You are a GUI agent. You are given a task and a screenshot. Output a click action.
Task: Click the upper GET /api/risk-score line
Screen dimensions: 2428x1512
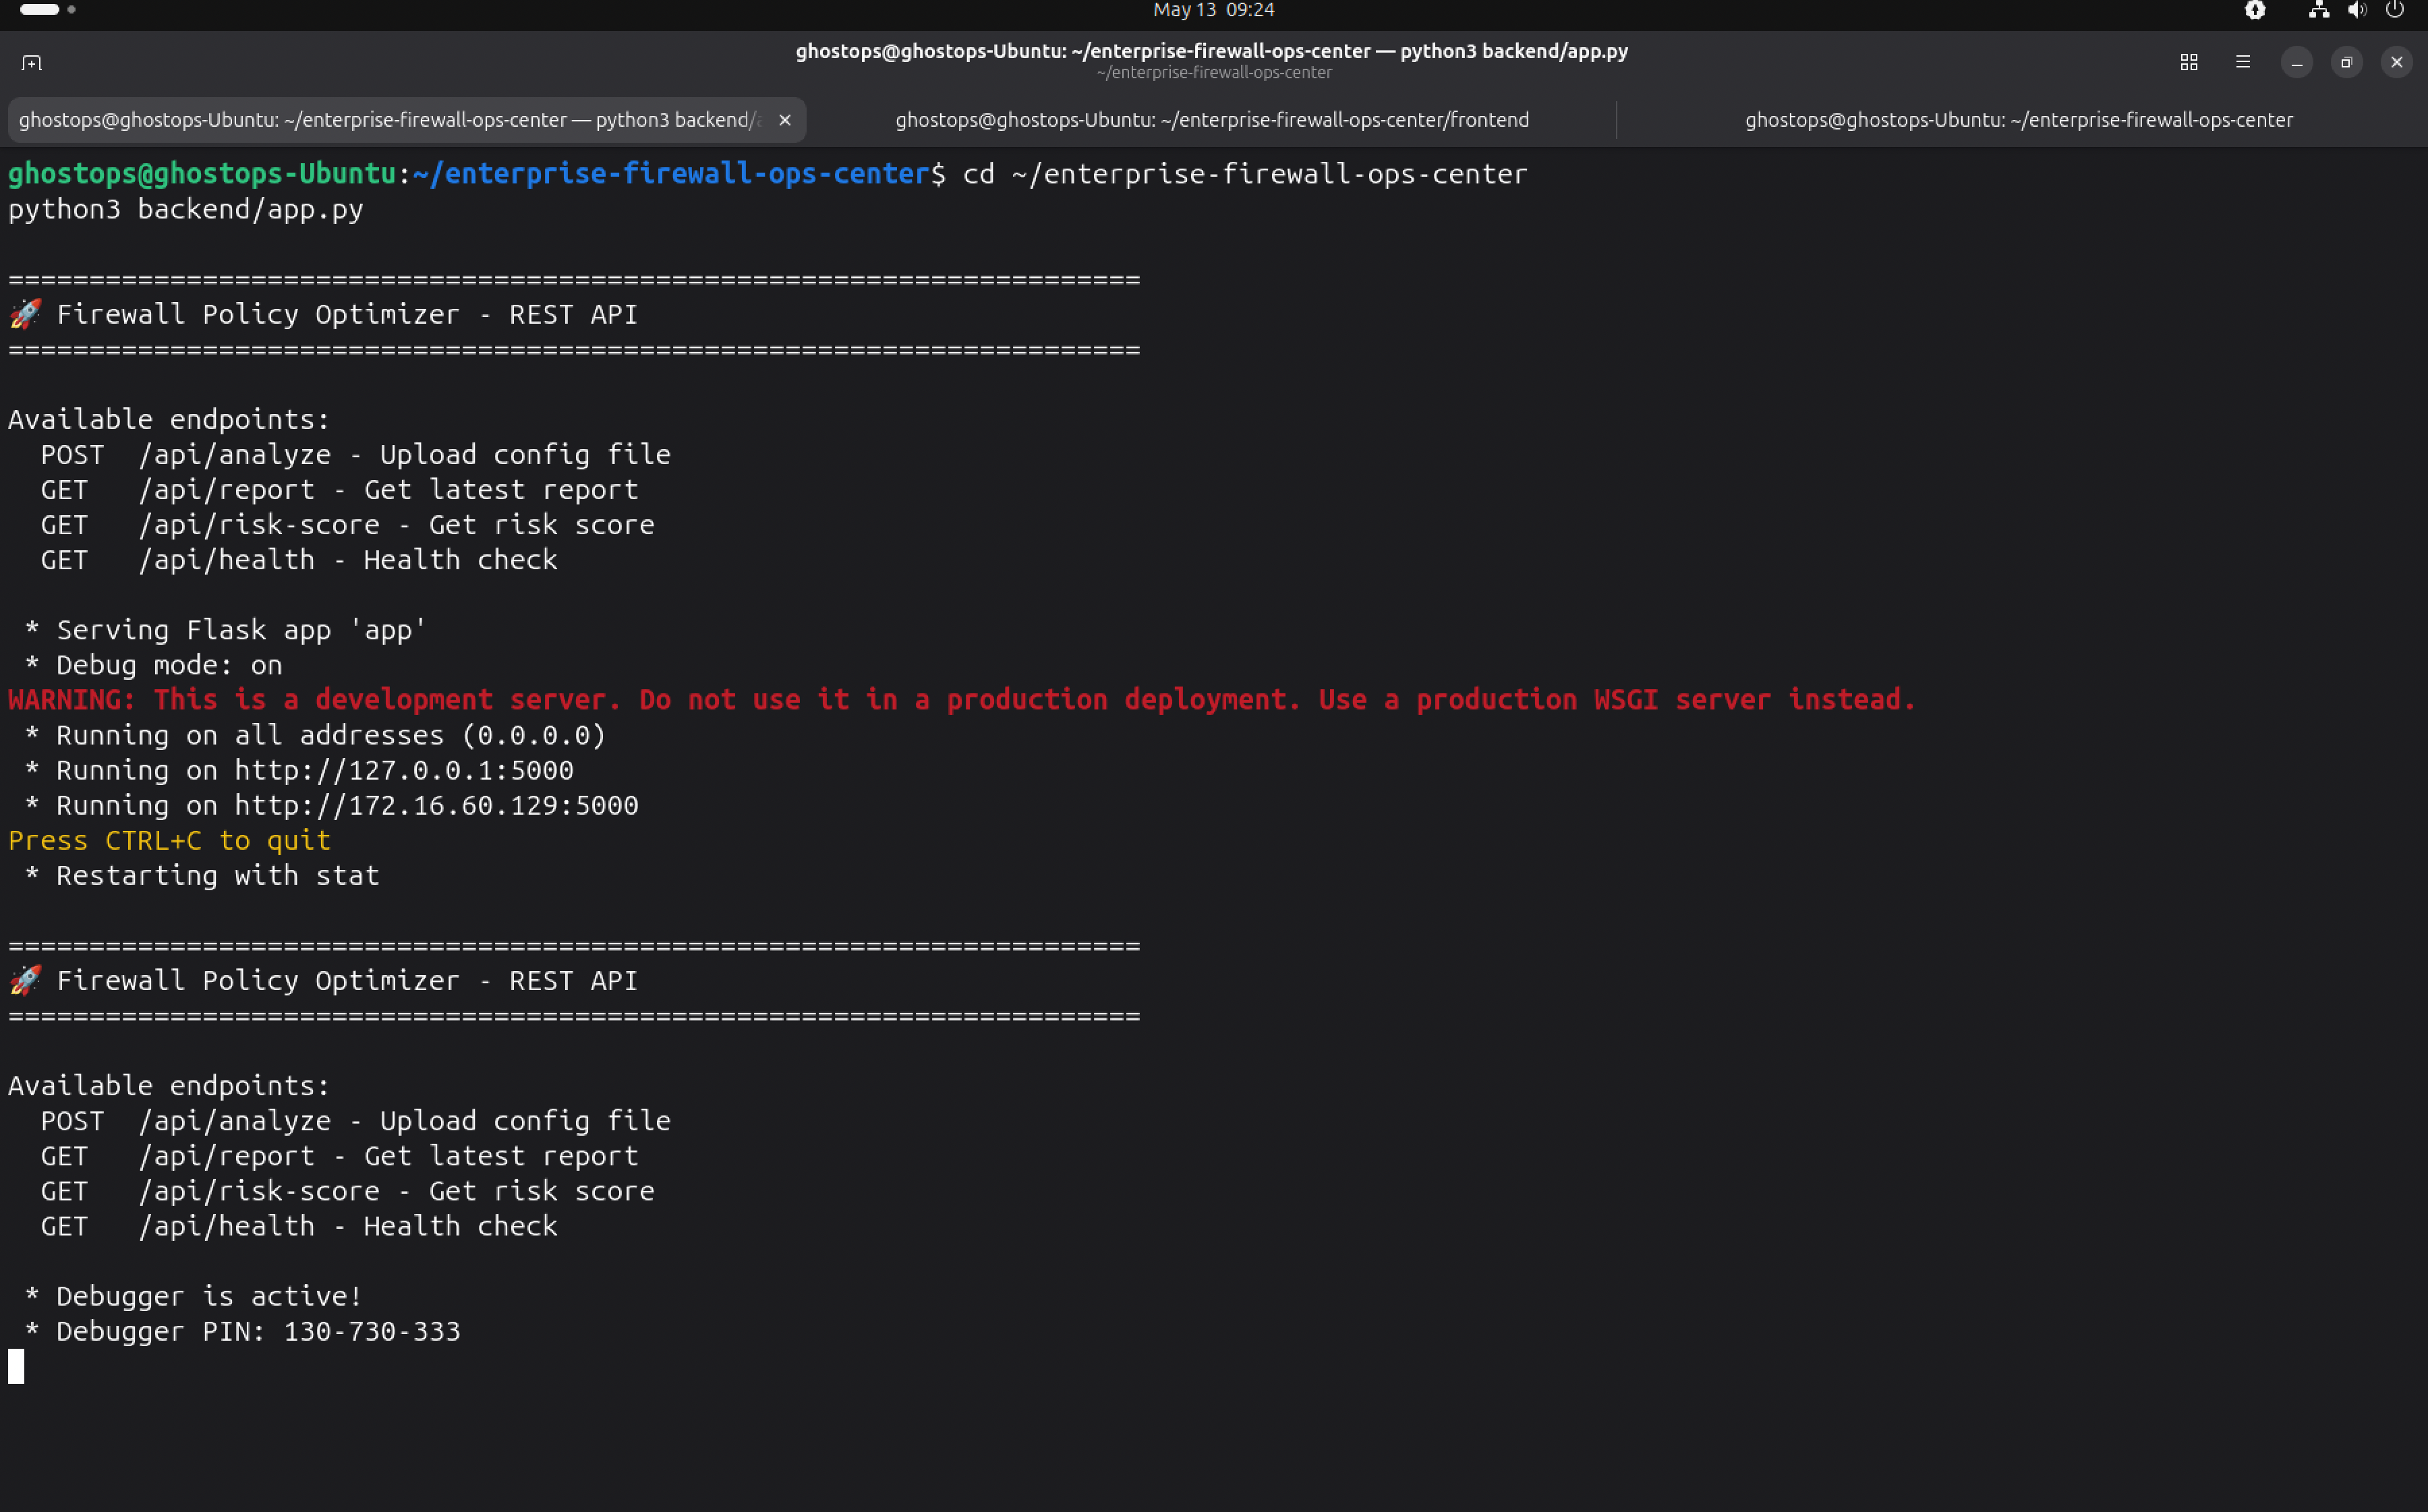(x=348, y=525)
